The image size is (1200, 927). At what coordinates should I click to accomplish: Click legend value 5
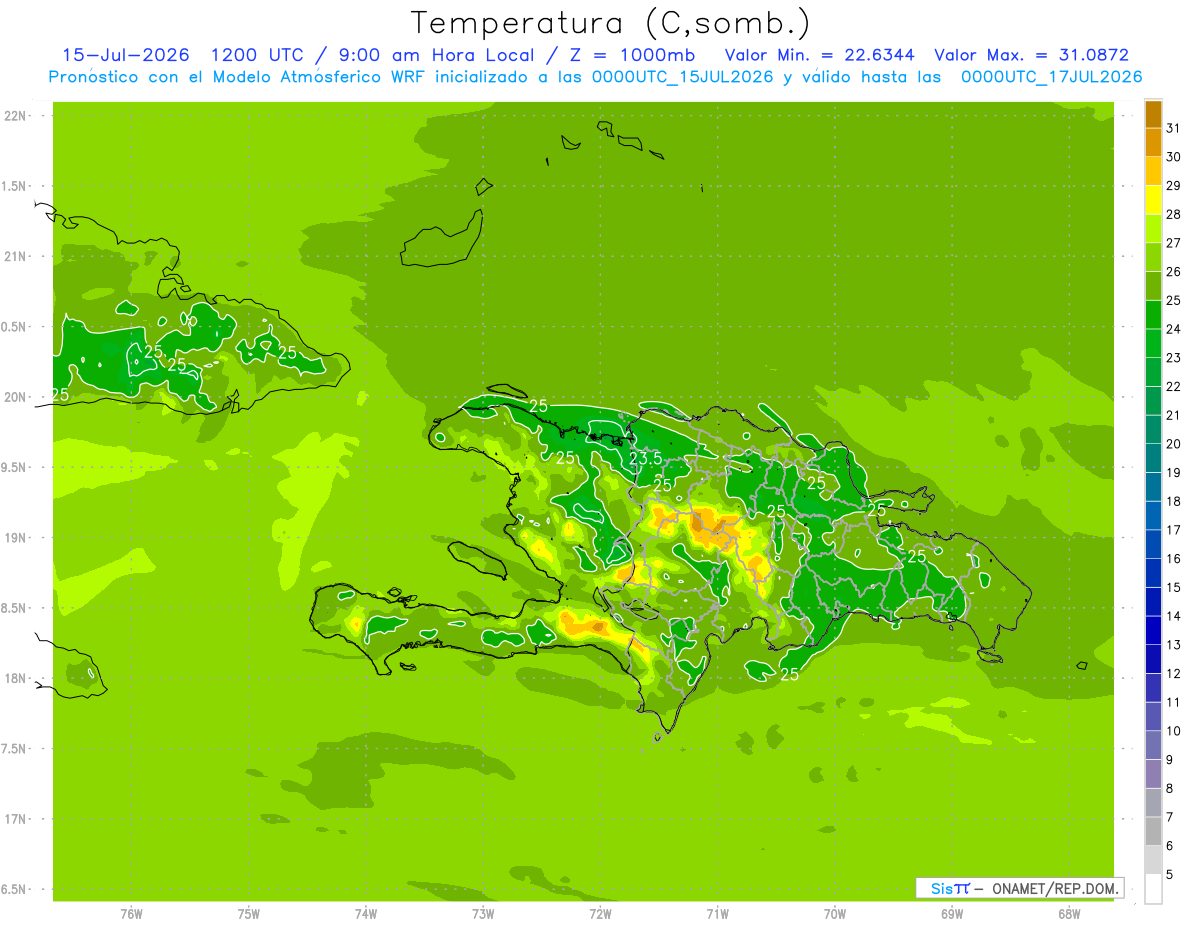coord(1170,874)
